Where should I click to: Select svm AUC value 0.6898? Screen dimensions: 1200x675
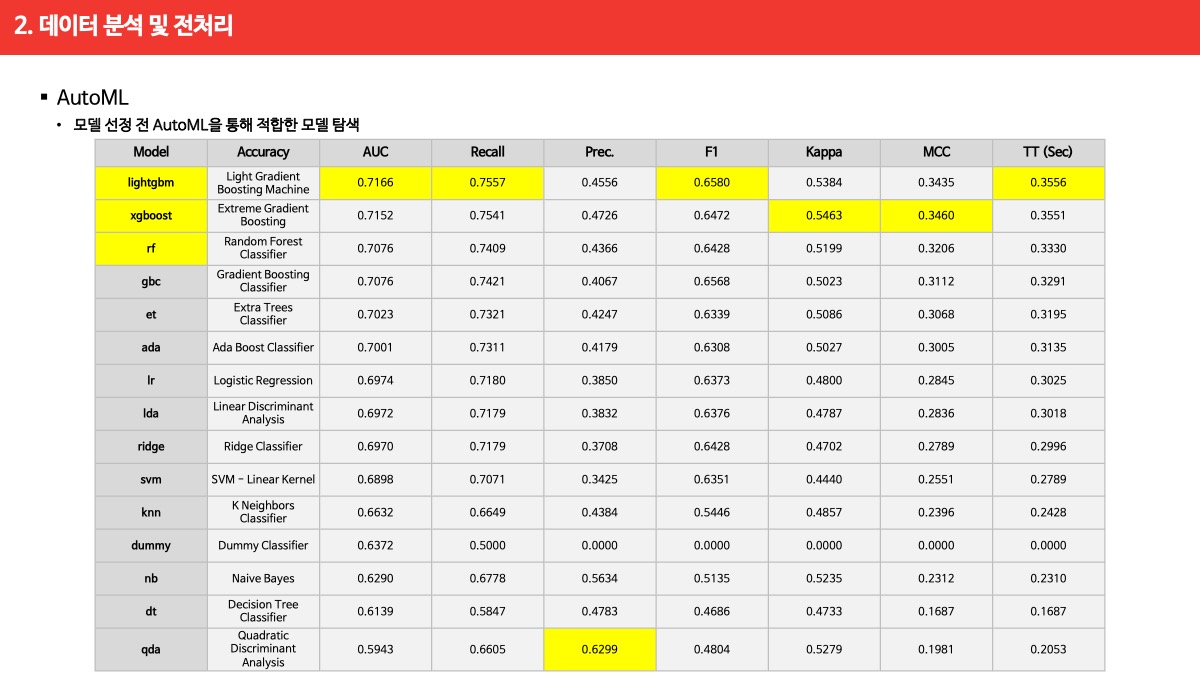click(375, 479)
